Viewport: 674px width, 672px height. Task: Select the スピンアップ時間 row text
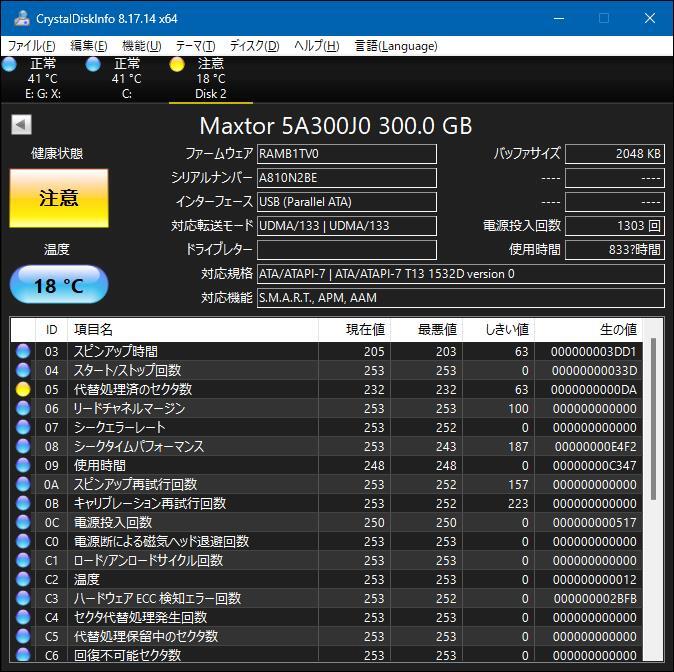click(x=116, y=351)
